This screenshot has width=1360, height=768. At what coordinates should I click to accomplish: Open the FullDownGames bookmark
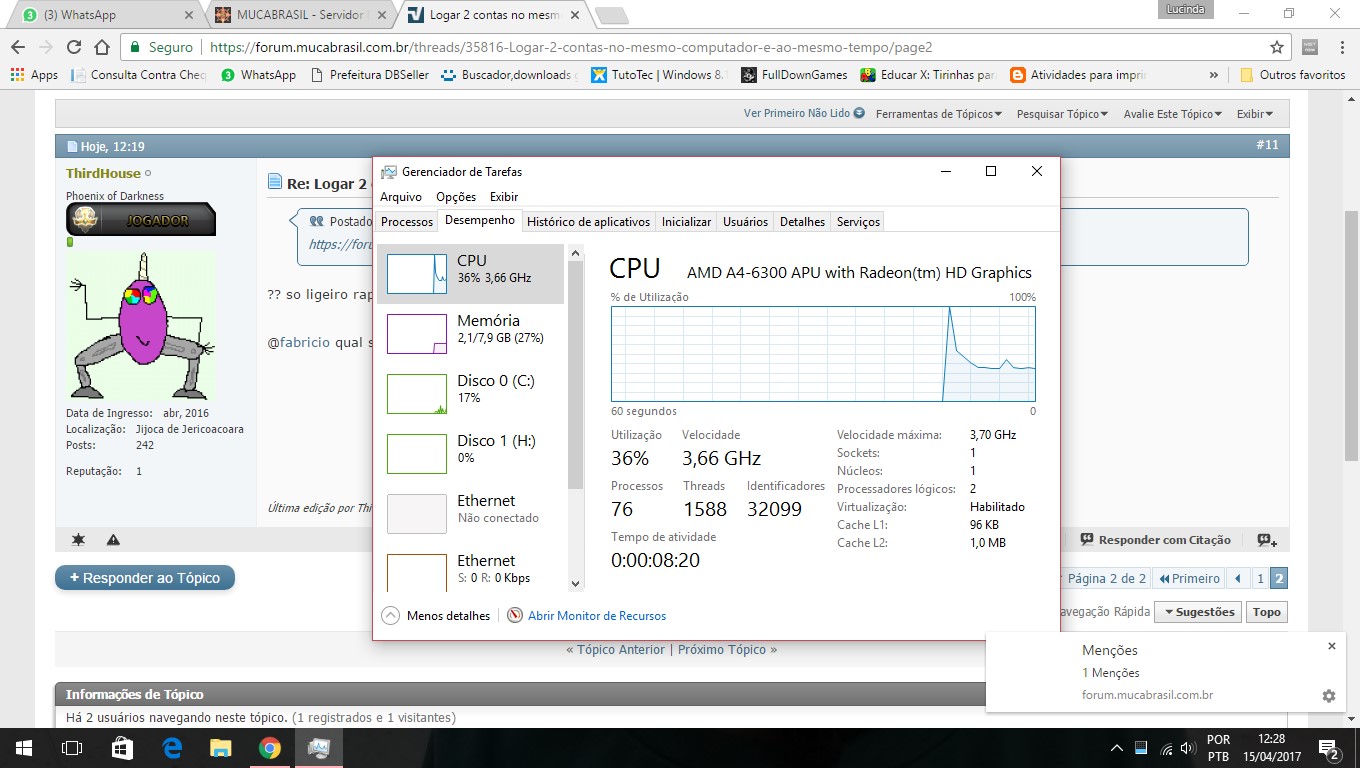795,75
